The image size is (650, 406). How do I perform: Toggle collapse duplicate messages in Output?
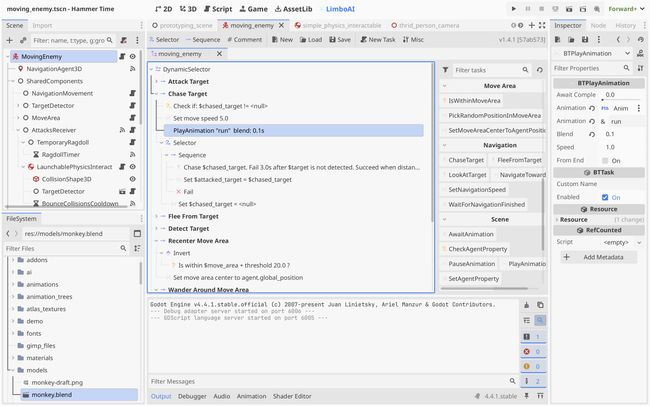526,320
